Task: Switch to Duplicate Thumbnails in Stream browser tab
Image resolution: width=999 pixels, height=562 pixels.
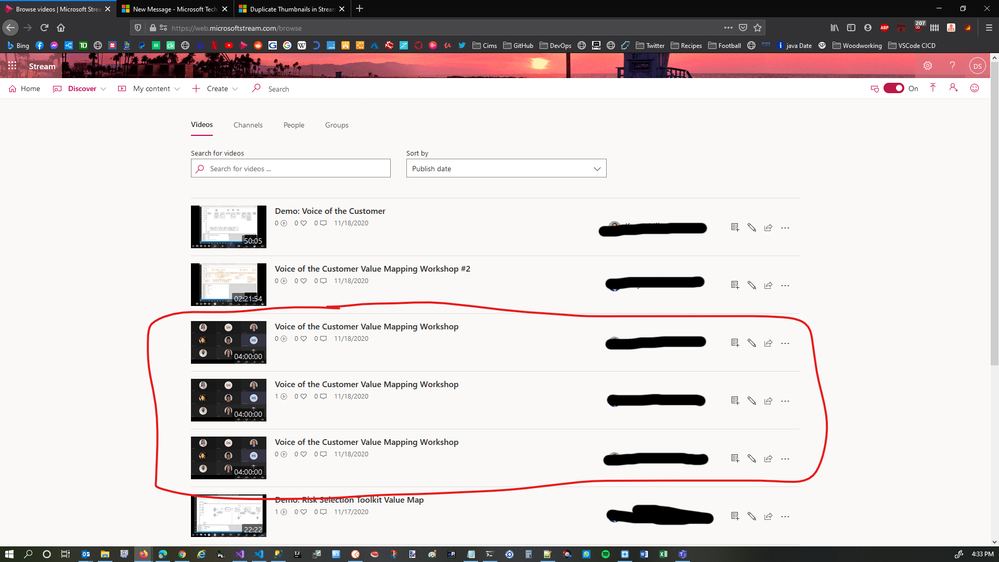Action: coord(291,9)
